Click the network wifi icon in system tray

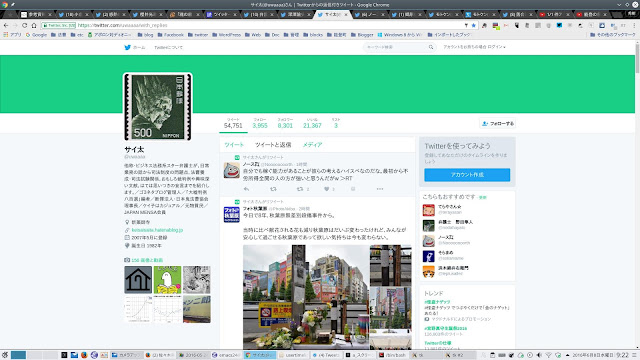549,355
